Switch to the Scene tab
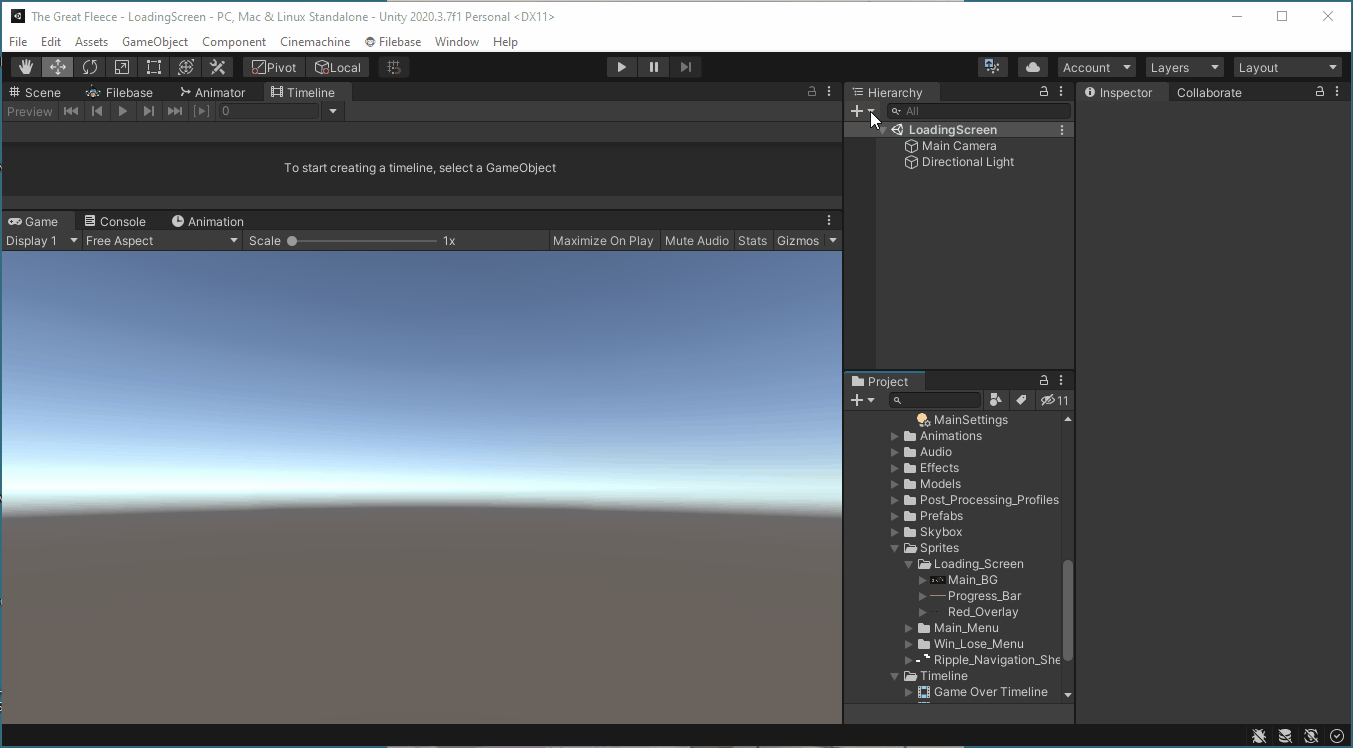This screenshot has width=1353, height=748. (x=35, y=92)
